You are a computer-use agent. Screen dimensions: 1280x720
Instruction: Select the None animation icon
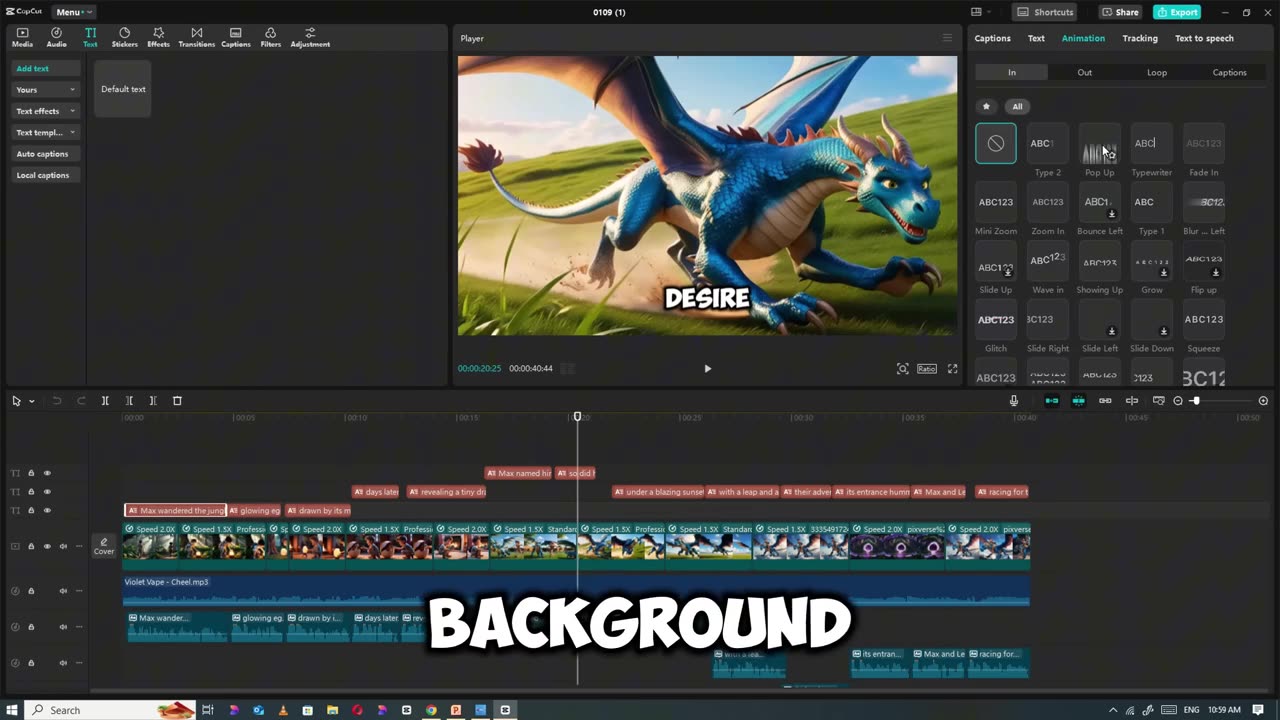[x=996, y=143]
